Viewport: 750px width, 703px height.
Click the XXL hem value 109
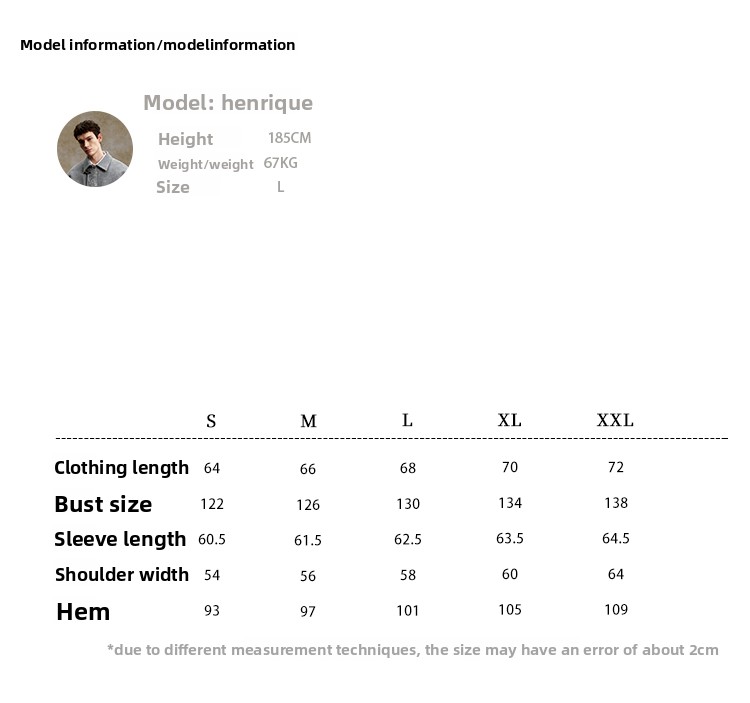pos(616,609)
